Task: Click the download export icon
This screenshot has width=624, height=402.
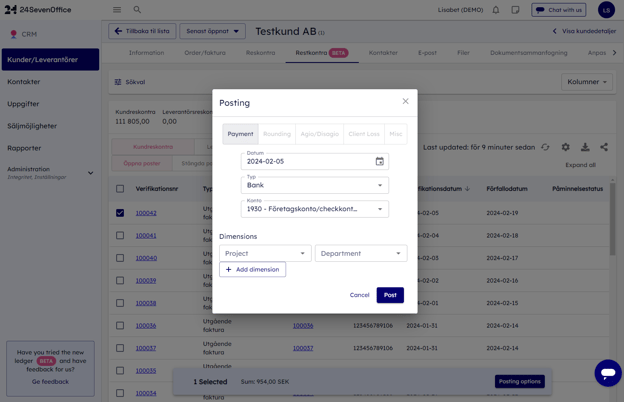Action: click(x=585, y=147)
